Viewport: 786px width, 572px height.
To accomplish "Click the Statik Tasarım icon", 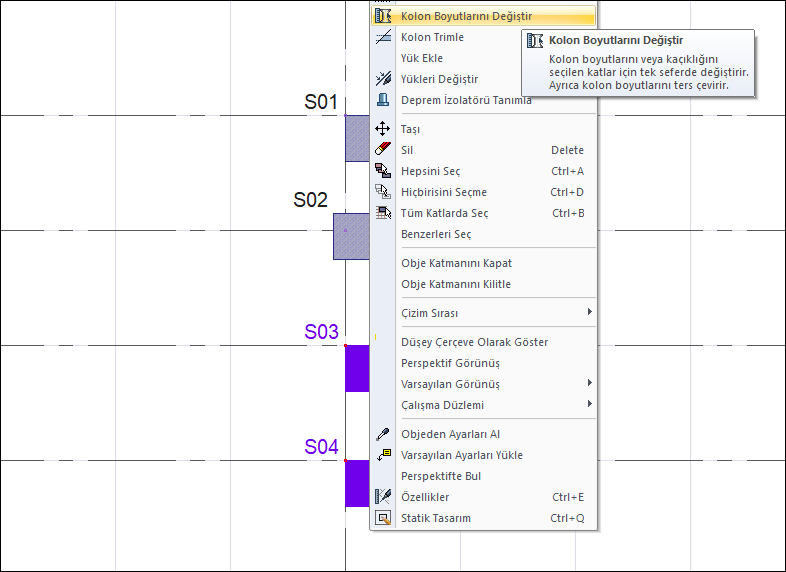I will click(x=383, y=518).
